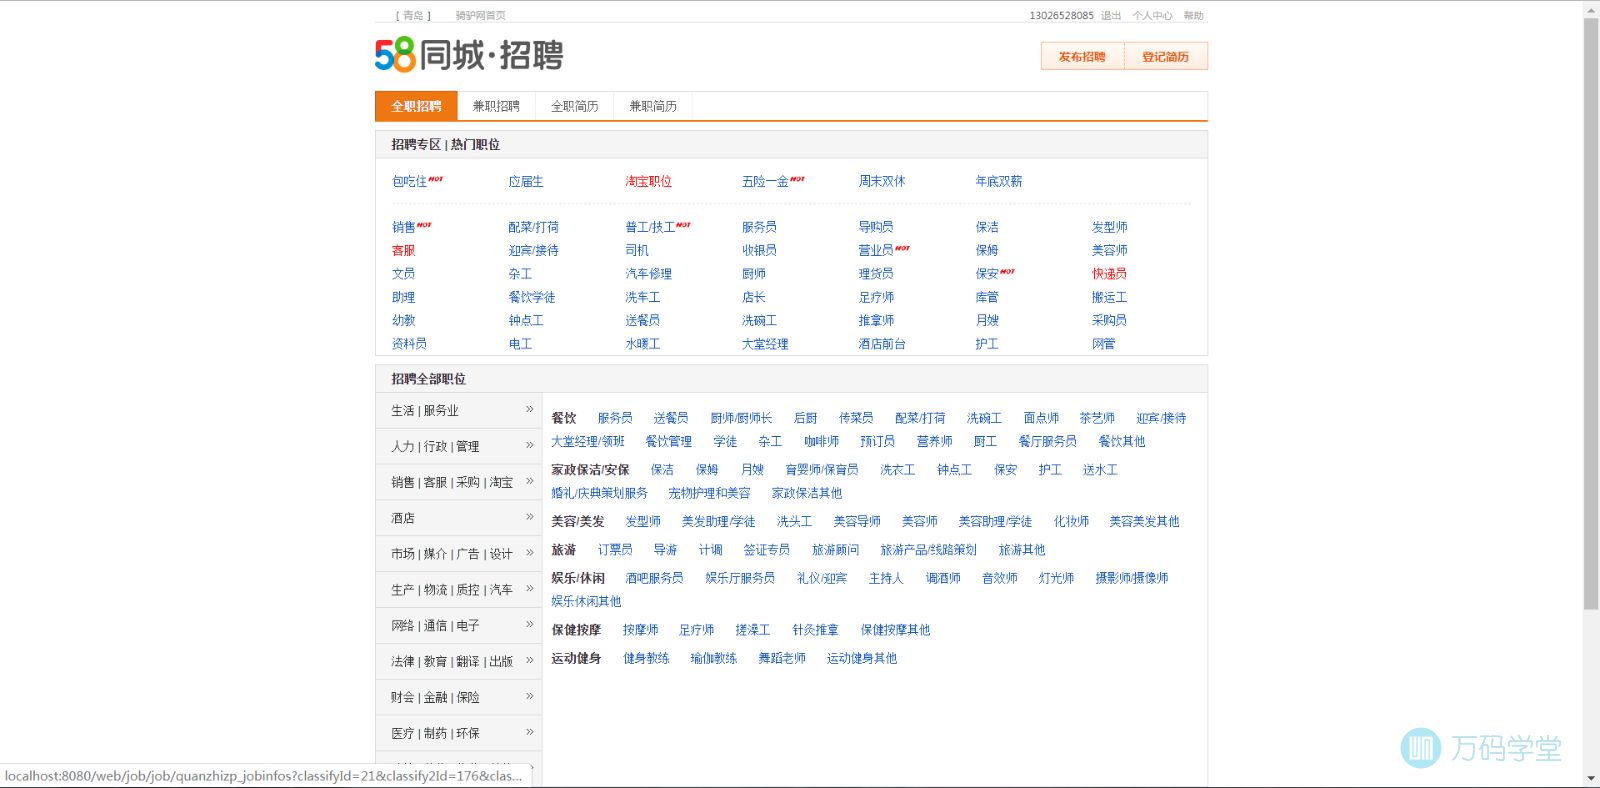Open the 汽车修理 job link
This screenshot has height=788, width=1600.
click(x=648, y=273)
